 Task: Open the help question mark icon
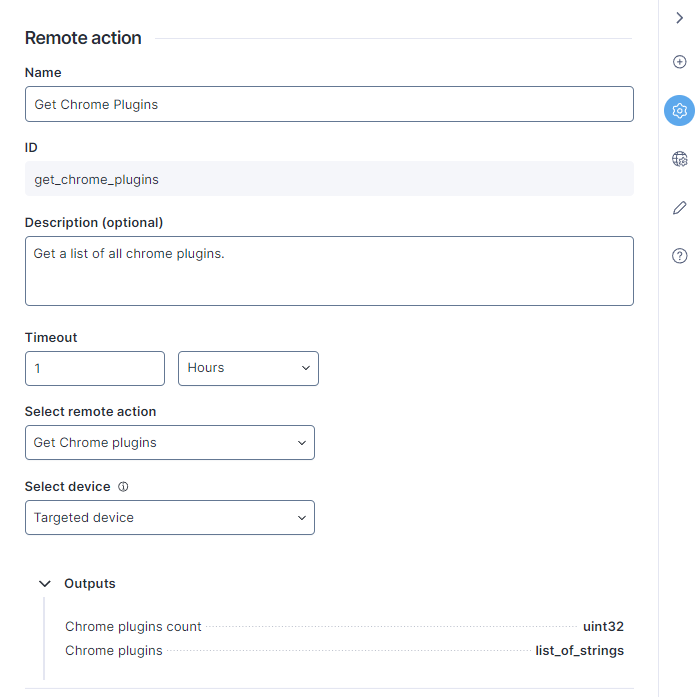pyautogui.click(x=679, y=256)
